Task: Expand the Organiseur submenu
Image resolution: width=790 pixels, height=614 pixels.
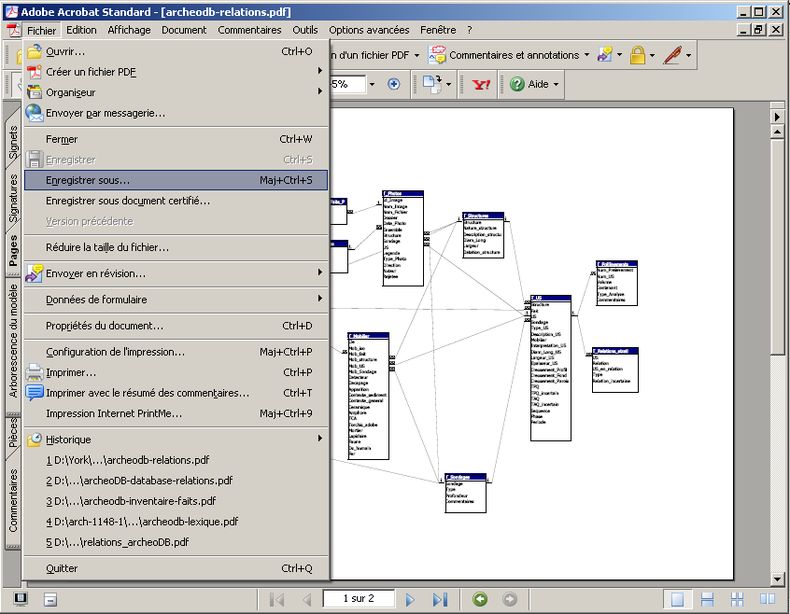Action: pyautogui.click(x=176, y=92)
